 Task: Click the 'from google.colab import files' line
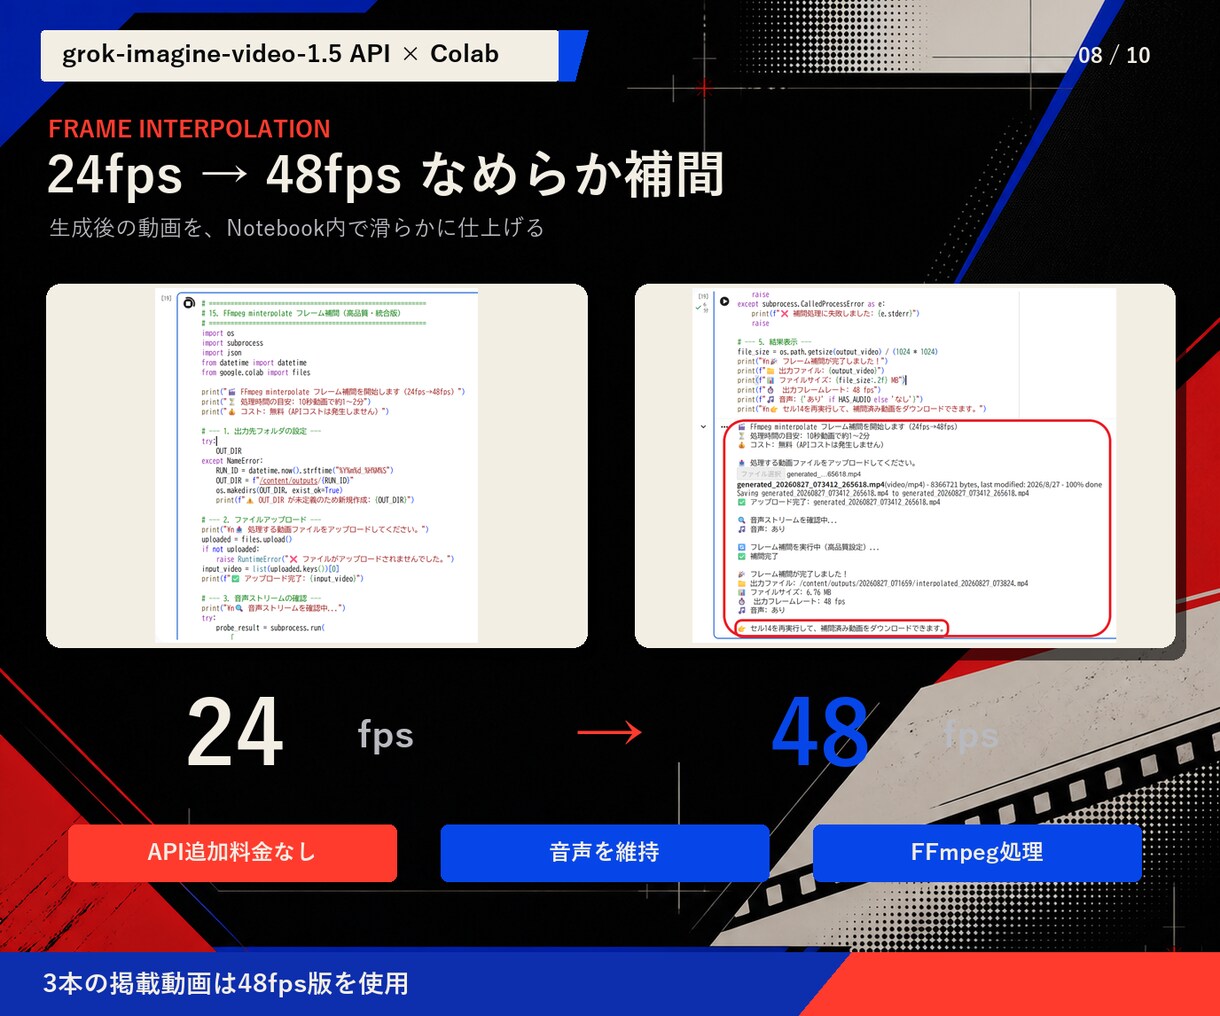point(256,372)
